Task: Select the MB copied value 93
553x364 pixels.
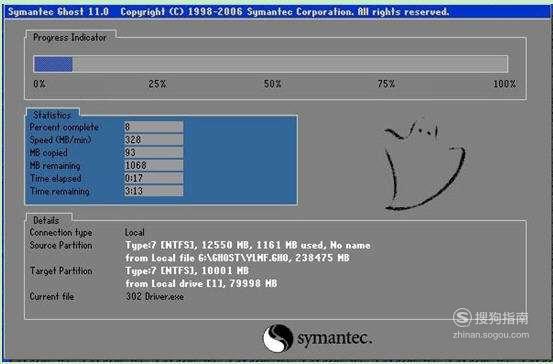Action: [153, 152]
